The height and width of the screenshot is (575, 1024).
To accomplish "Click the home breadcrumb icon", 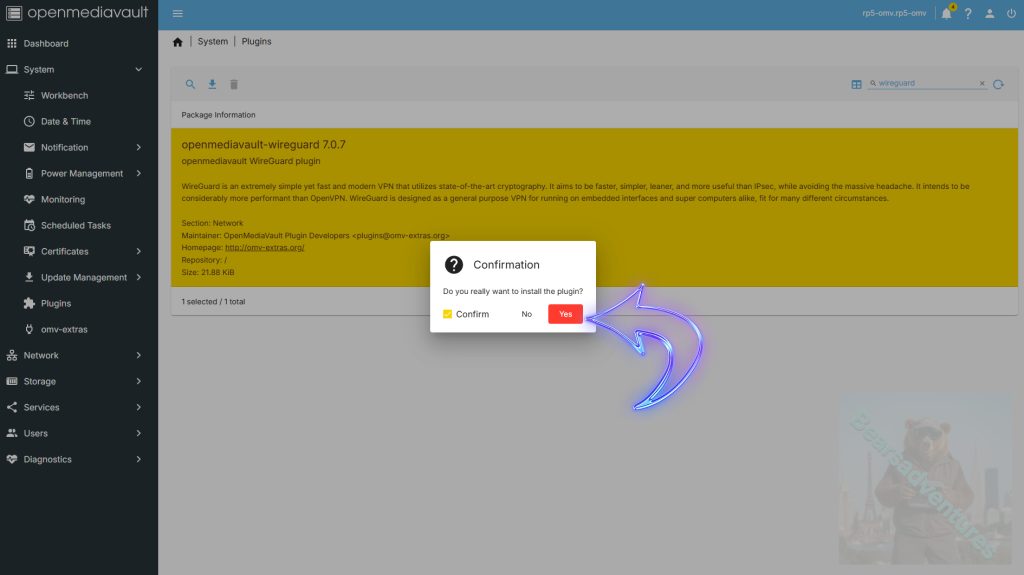I will pos(178,42).
